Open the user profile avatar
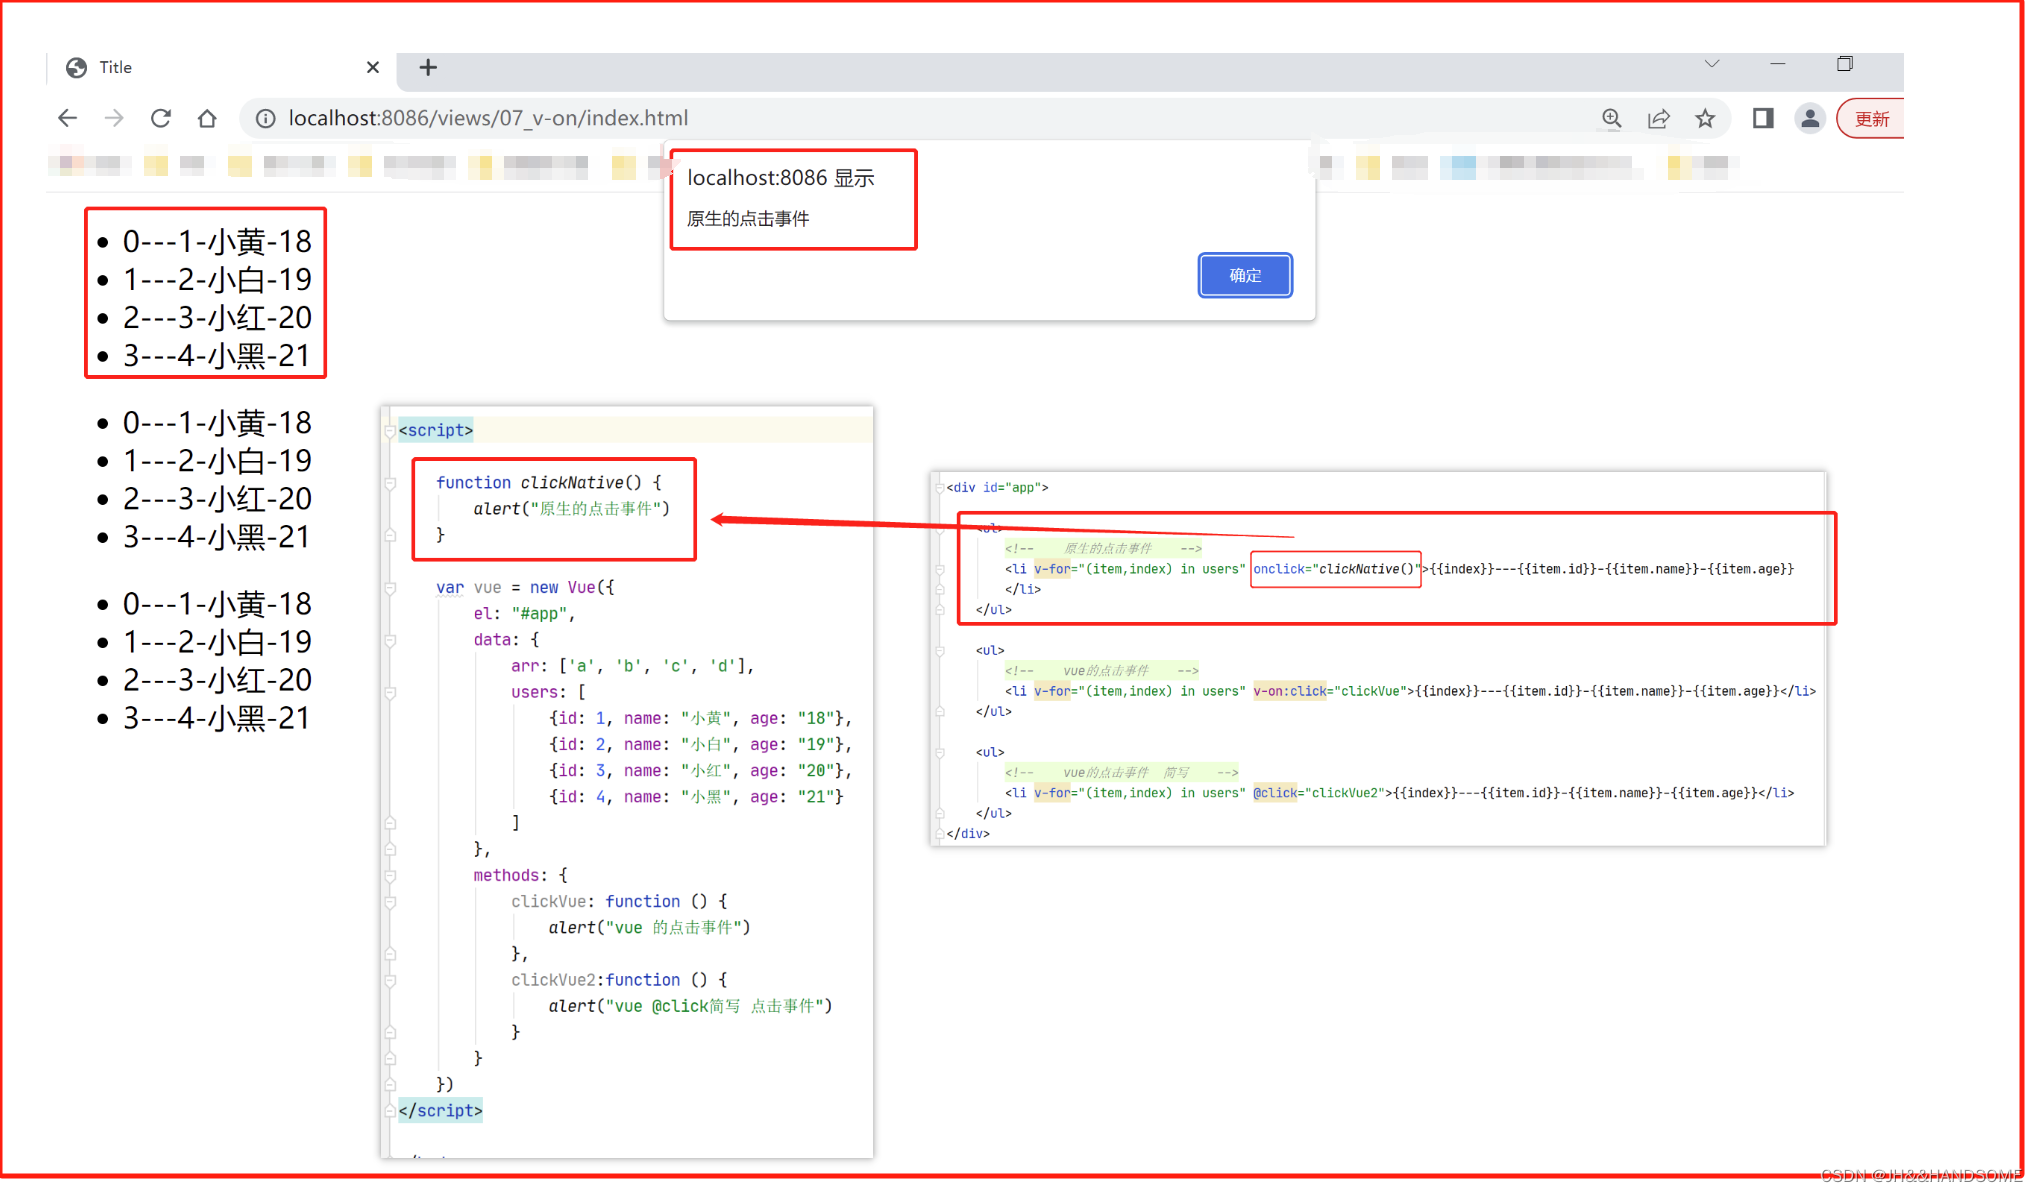The image size is (2038, 1192). coord(1809,118)
